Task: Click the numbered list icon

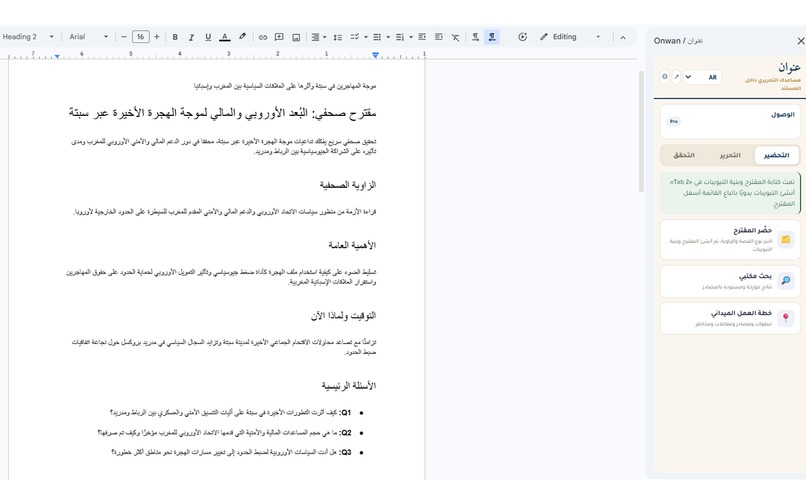Action: coord(400,37)
